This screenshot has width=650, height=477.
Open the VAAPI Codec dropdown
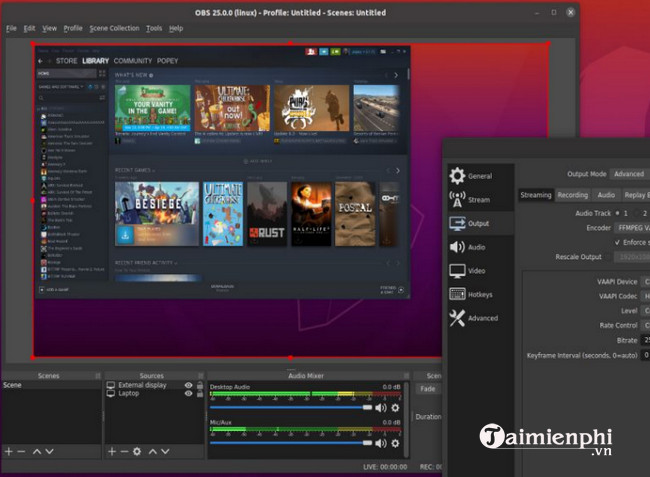tap(645, 296)
